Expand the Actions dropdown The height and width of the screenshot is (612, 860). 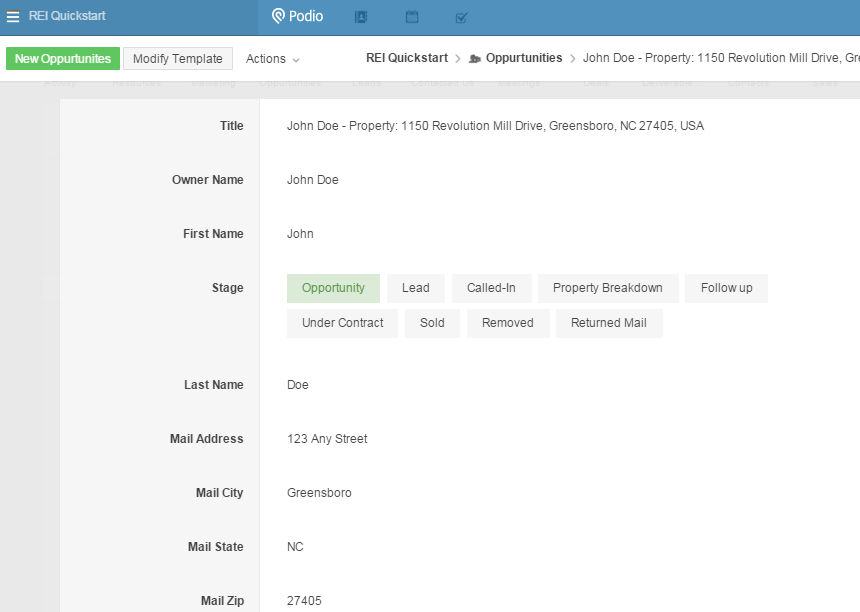[272, 59]
